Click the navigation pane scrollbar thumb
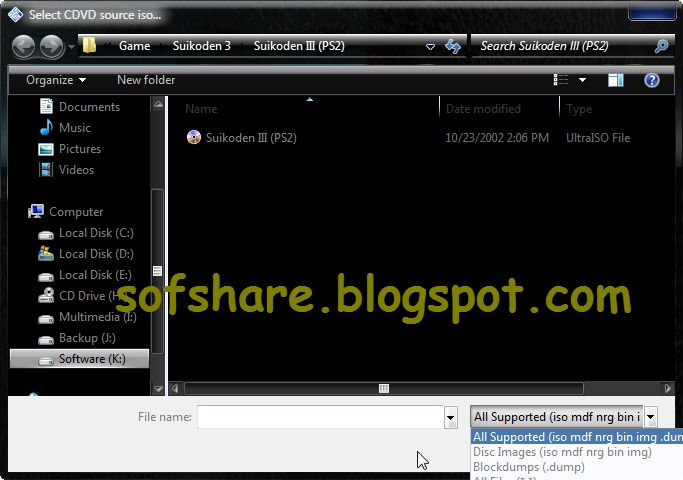Viewport: 683px width, 480px height. [x=158, y=271]
